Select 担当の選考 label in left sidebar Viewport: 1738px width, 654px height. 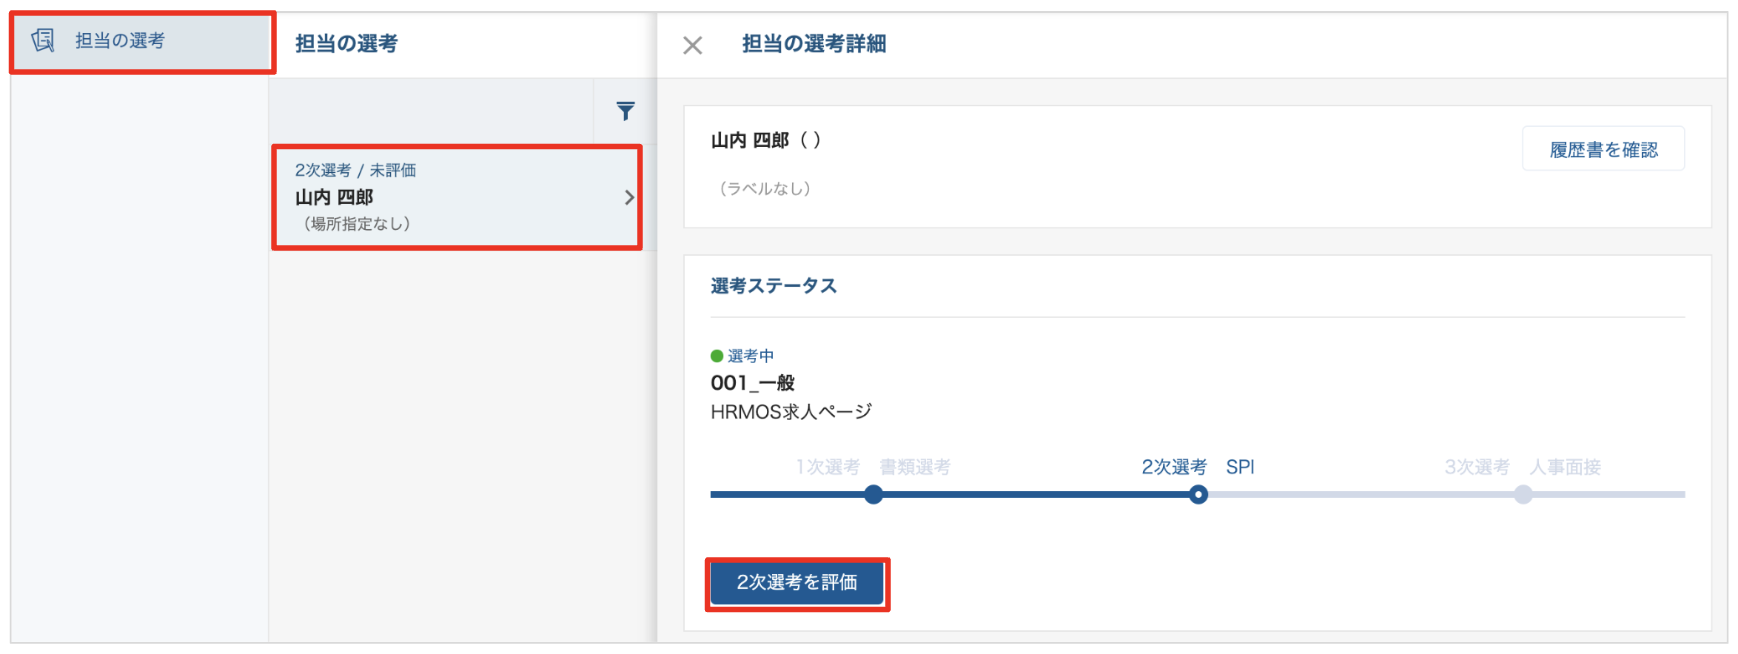tap(120, 41)
